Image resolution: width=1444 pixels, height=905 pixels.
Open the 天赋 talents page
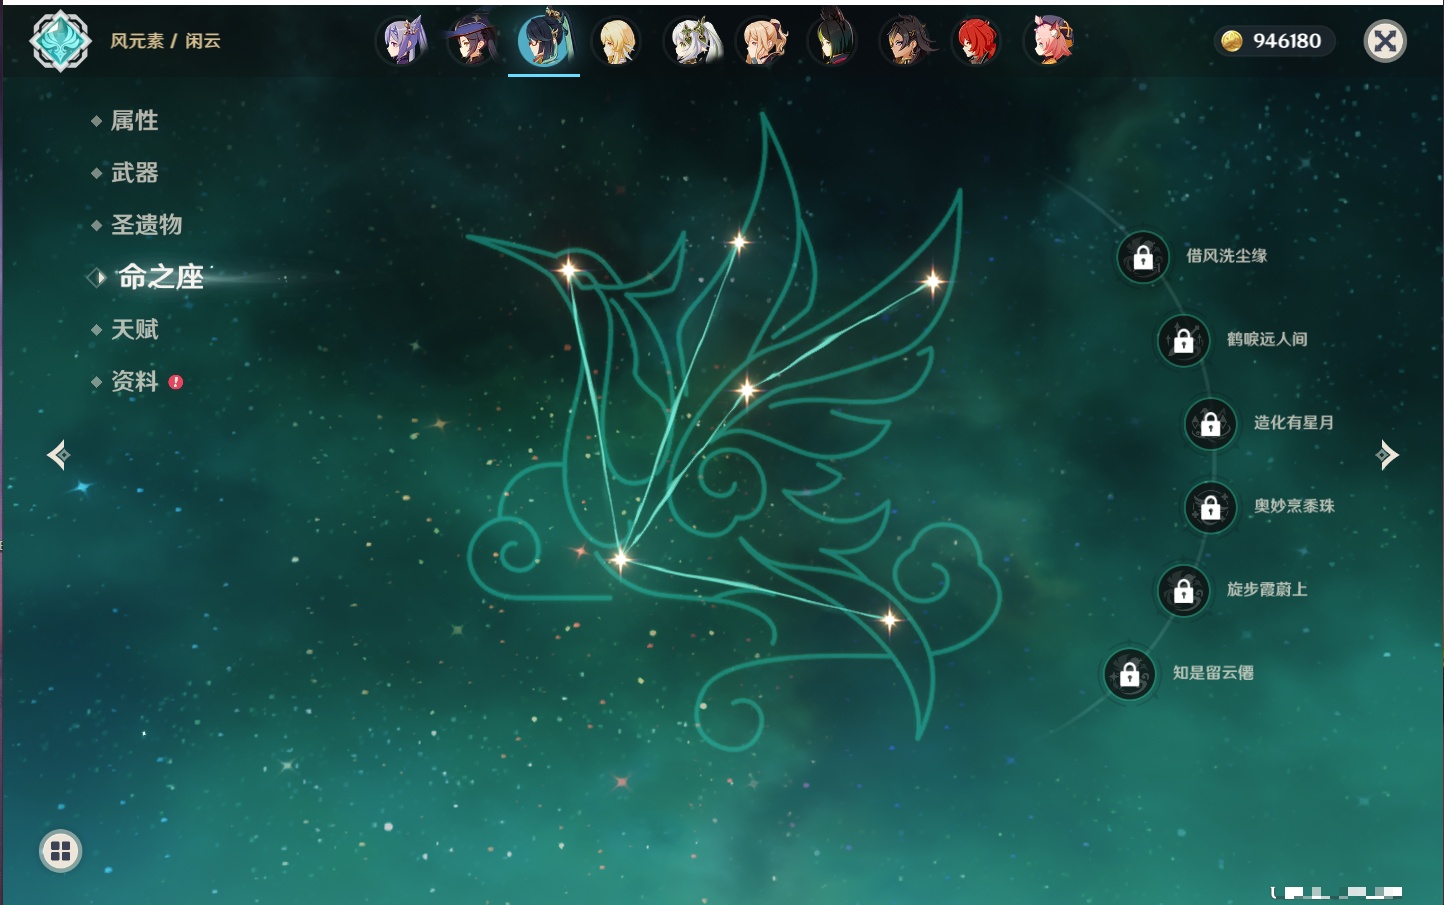click(x=134, y=329)
